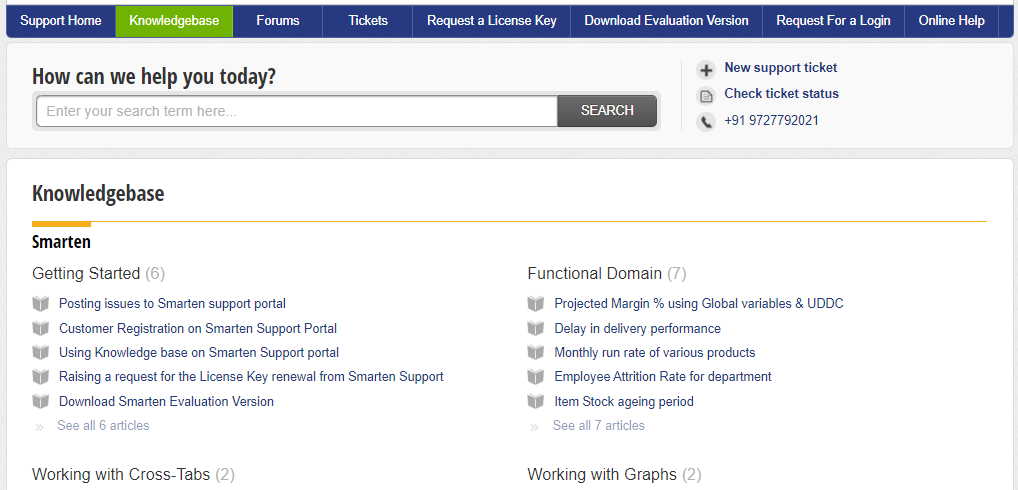
Task: Open Item Stock ageing period article
Action: (x=624, y=401)
